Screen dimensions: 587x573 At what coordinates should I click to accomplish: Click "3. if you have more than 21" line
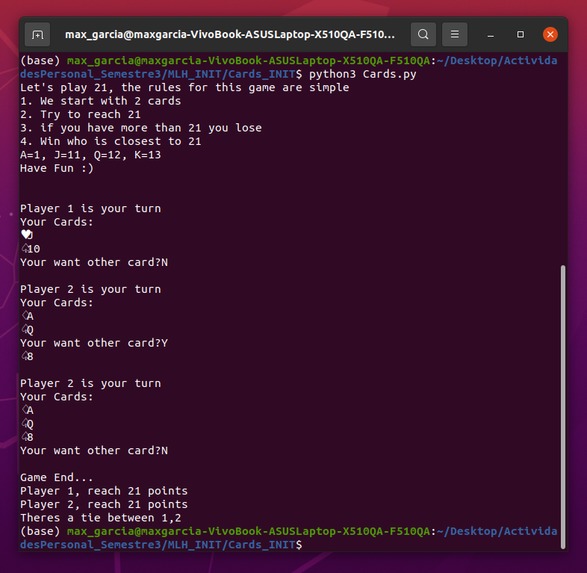[x=141, y=128]
